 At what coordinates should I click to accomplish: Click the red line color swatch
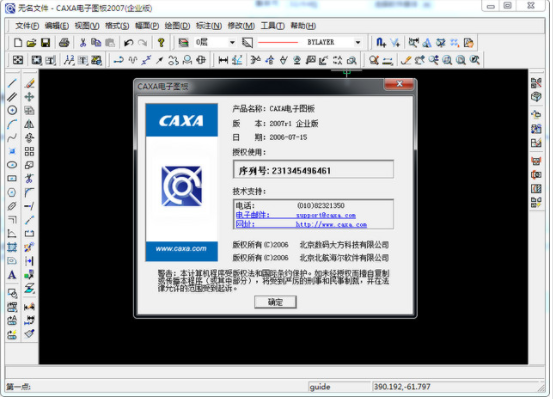[278, 42]
